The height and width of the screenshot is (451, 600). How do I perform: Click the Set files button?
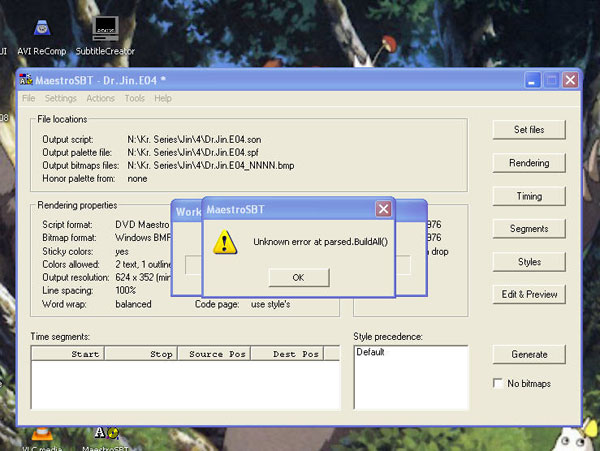tap(529, 130)
